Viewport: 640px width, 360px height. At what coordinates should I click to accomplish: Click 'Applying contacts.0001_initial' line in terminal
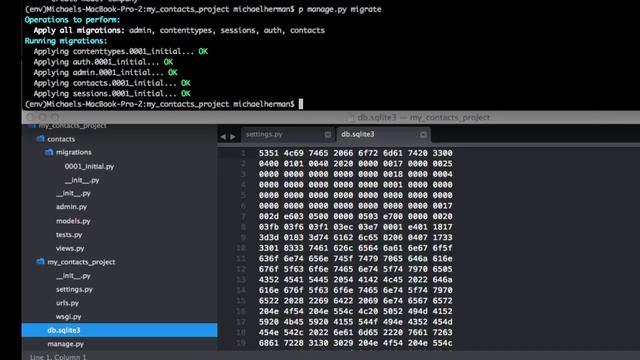point(111,83)
